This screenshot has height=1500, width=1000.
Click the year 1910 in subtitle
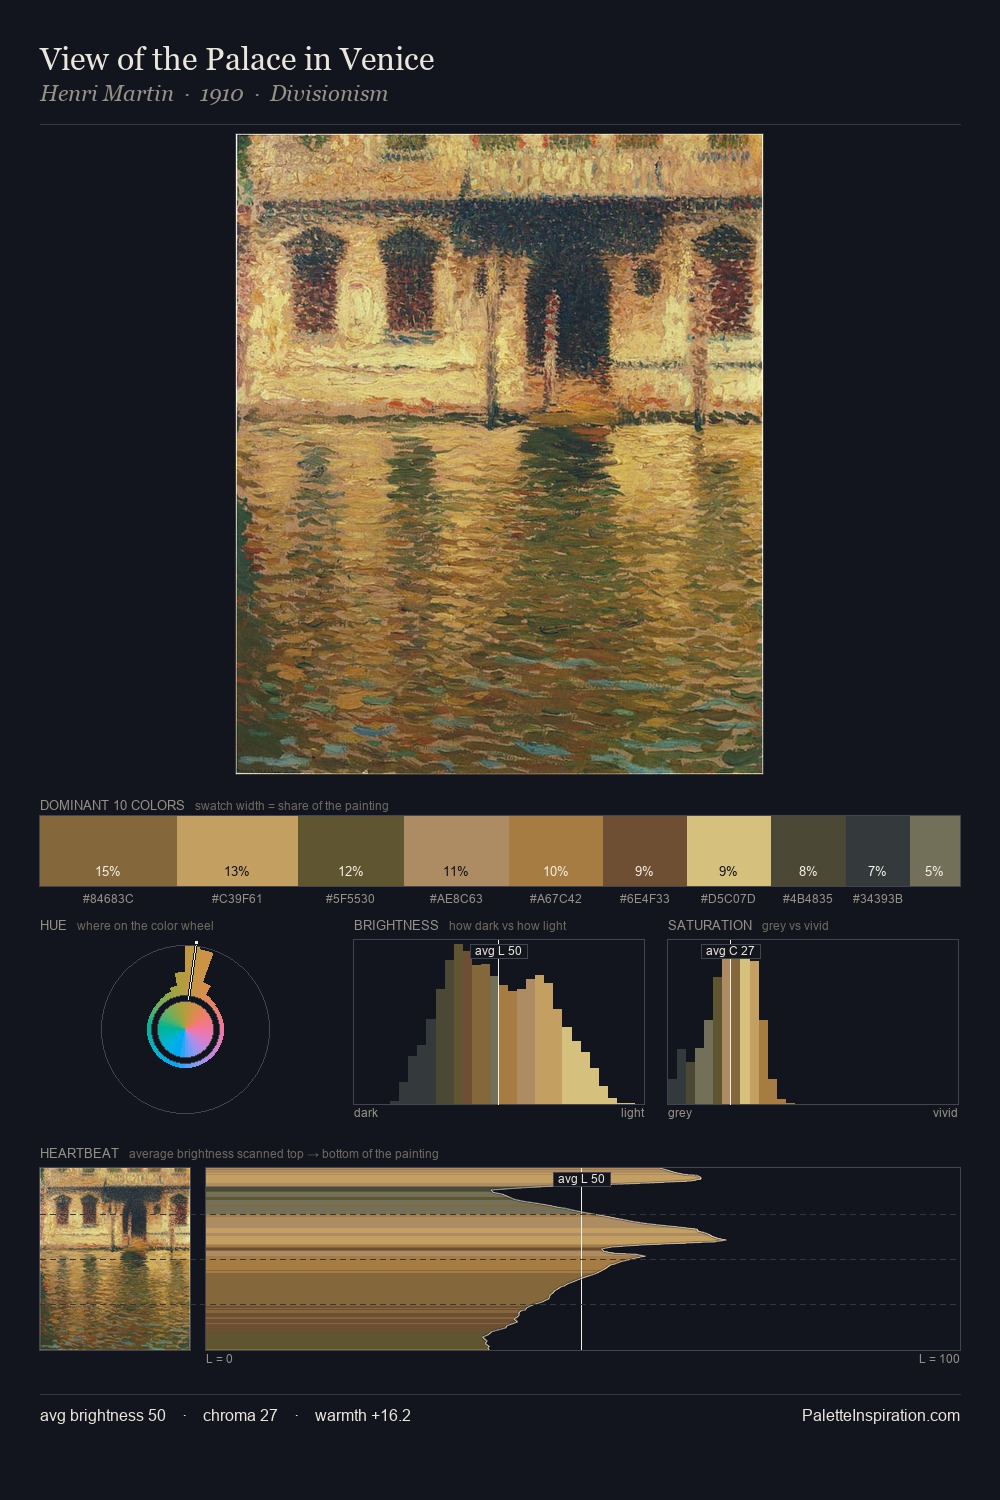221,94
